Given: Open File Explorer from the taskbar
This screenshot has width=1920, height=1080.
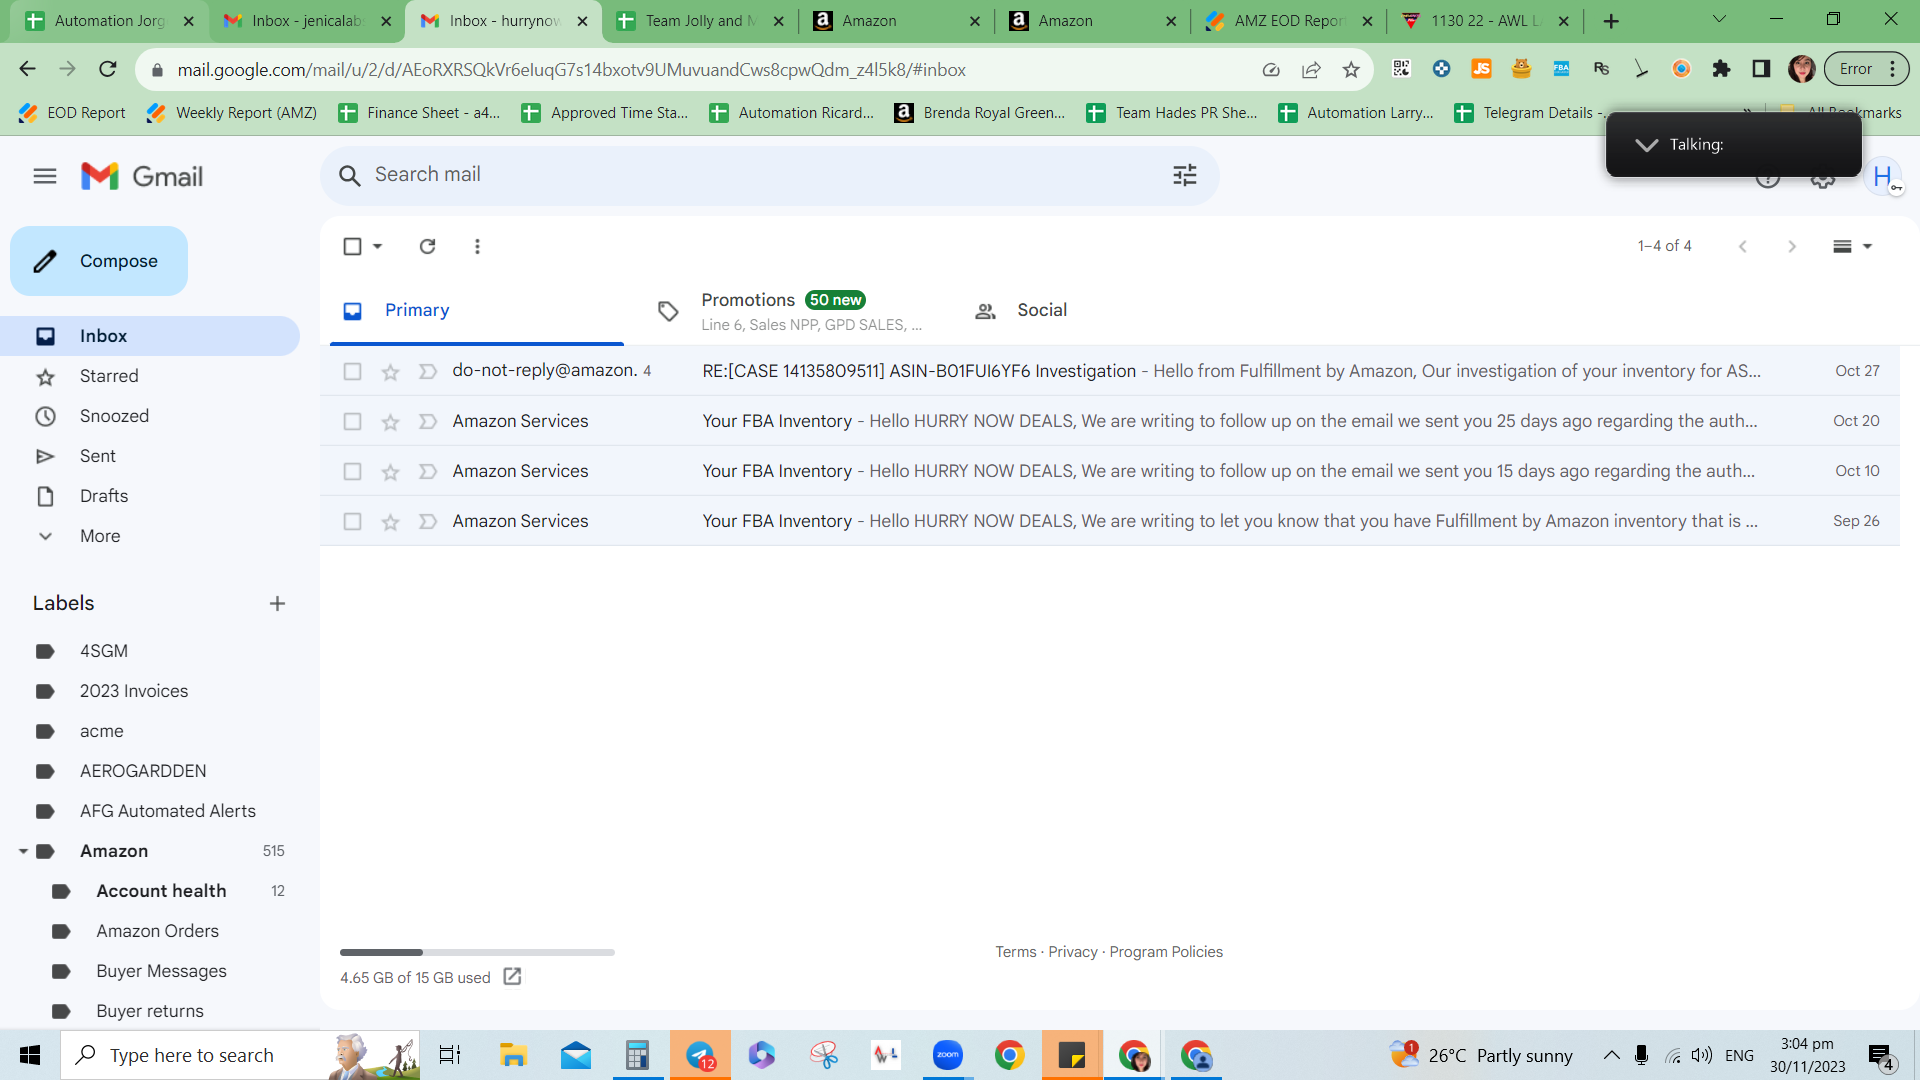Looking at the screenshot, I should tap(513, 1055).
